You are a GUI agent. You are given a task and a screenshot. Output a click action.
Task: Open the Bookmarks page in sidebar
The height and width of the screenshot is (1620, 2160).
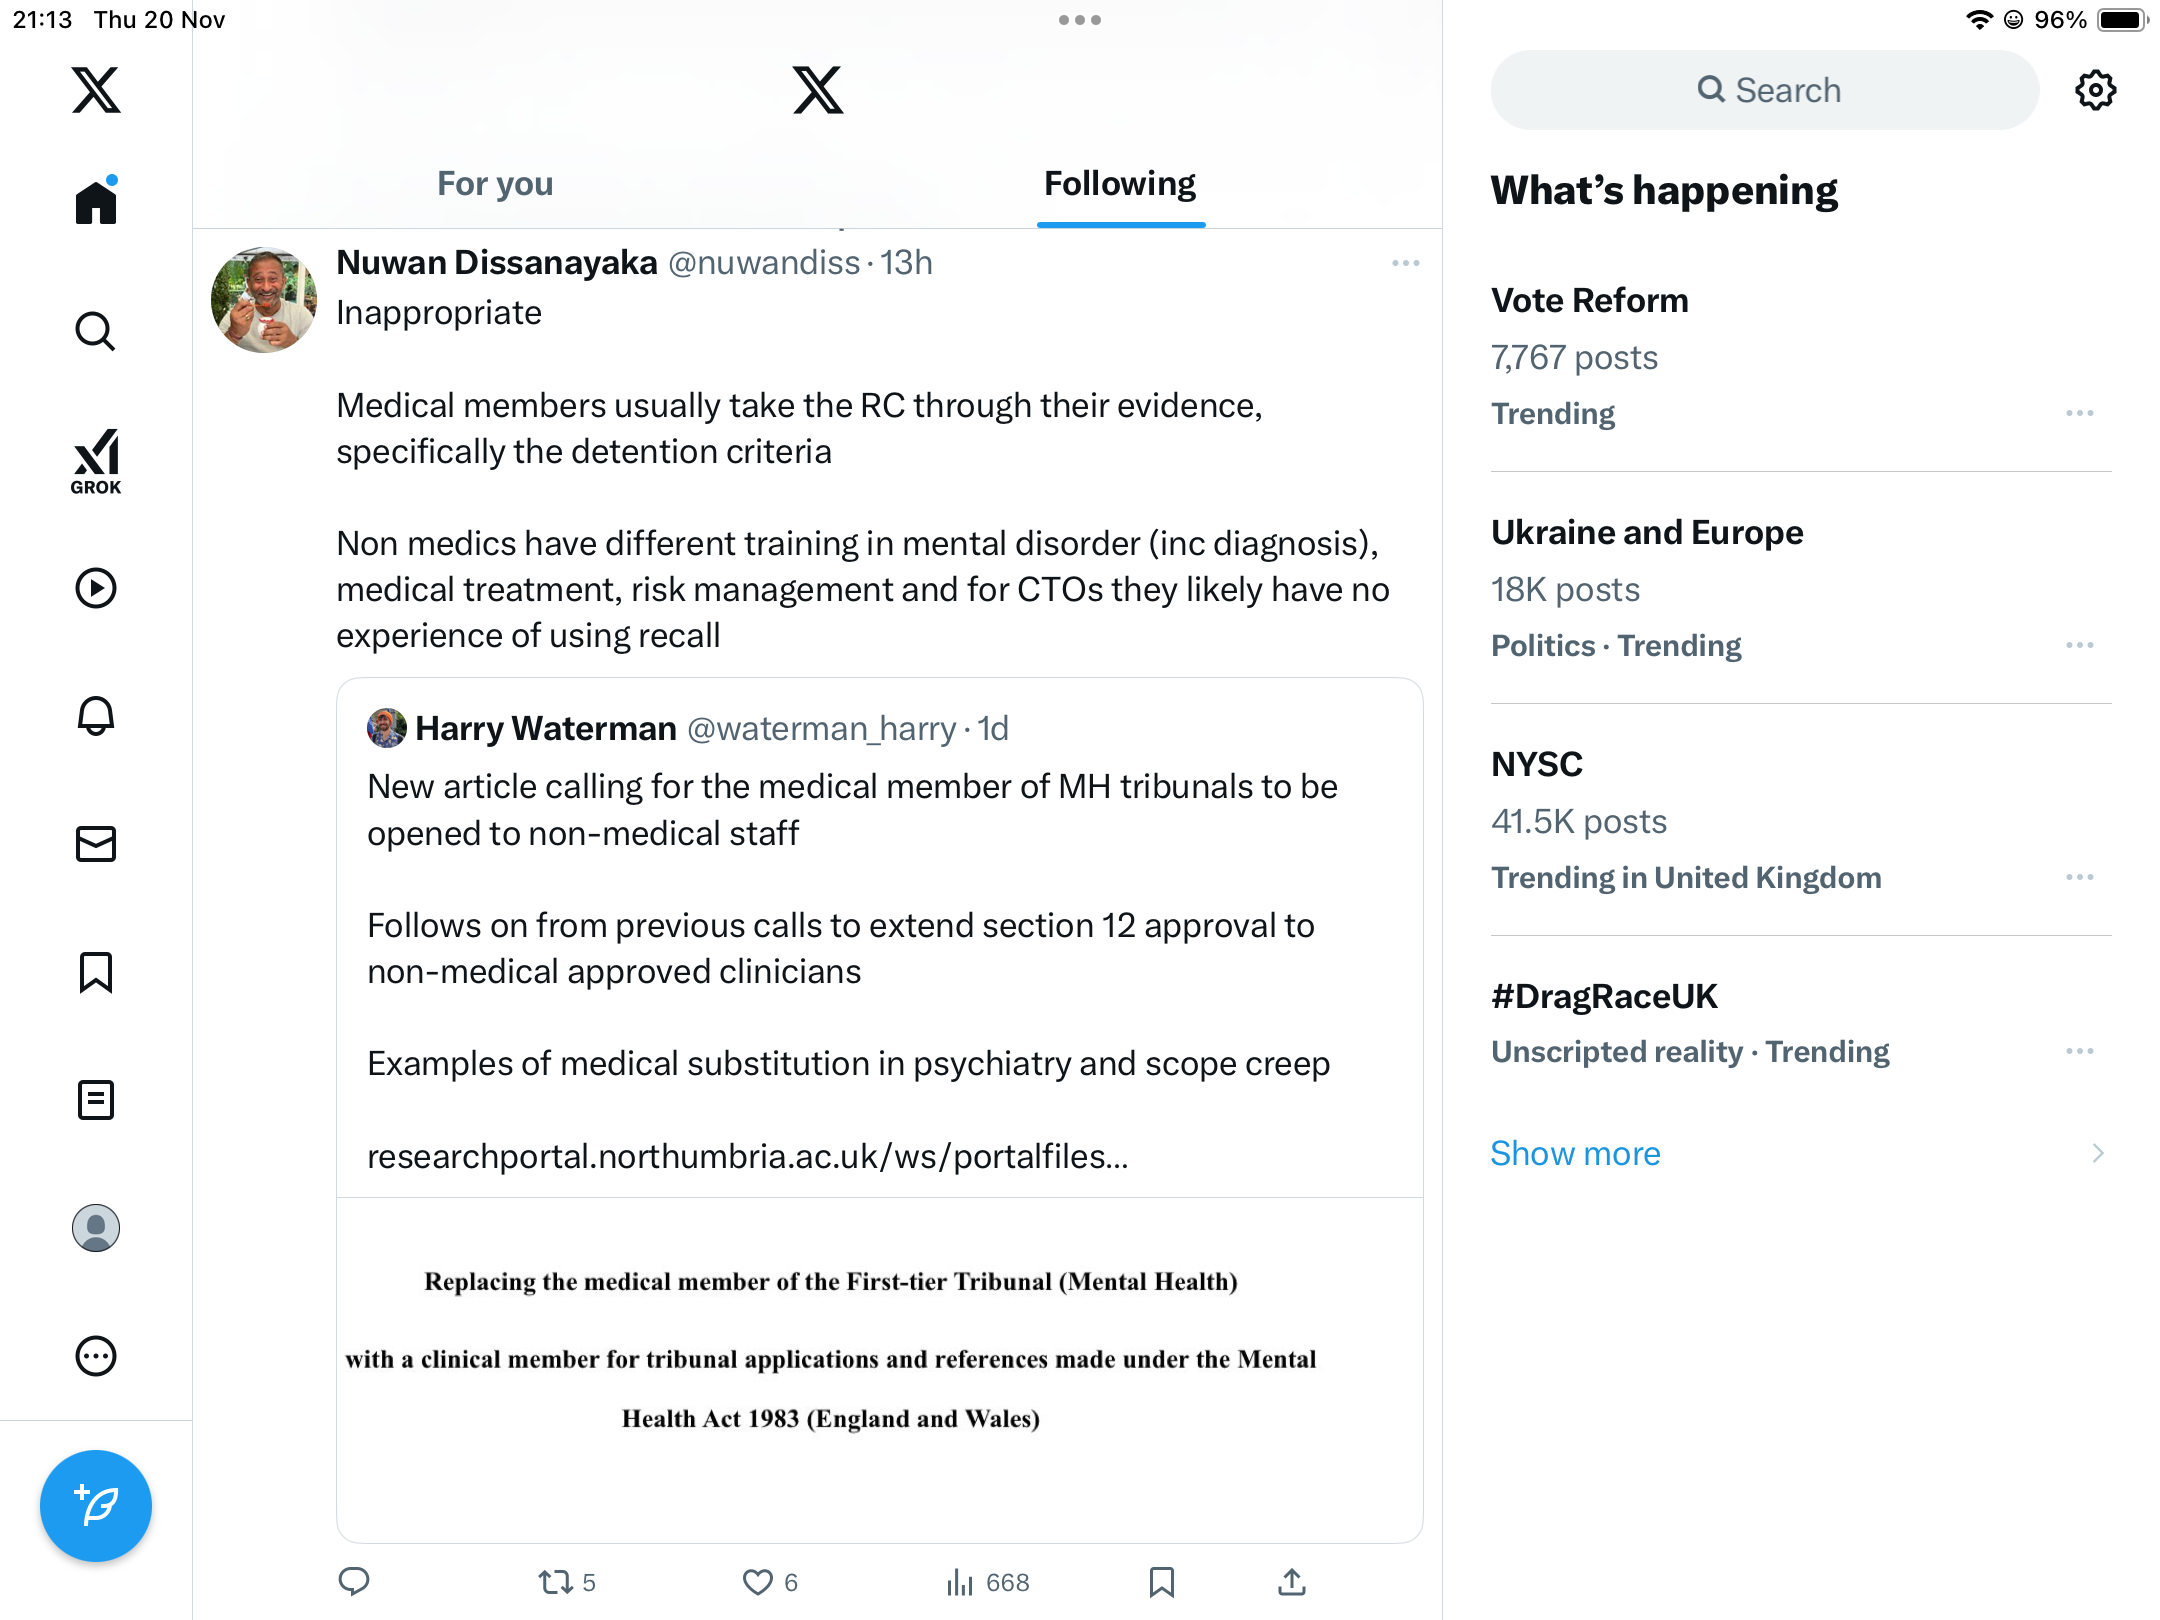click(96, 972)
